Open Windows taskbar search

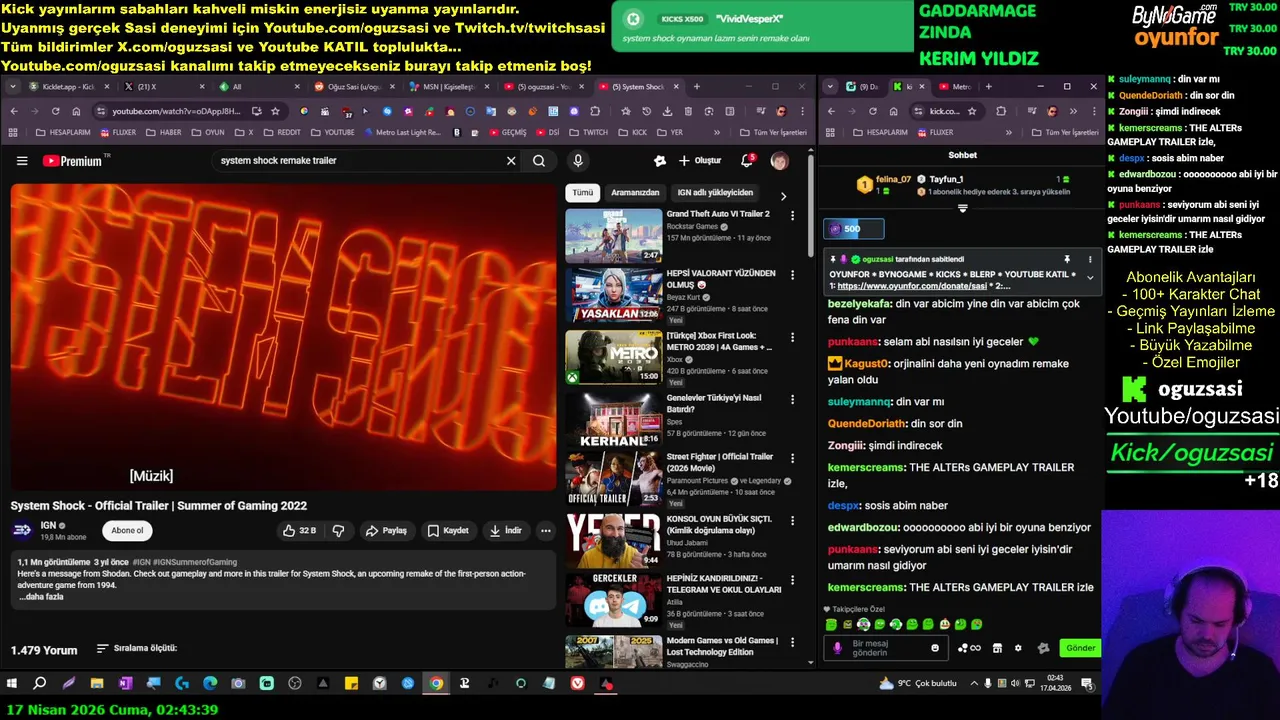tap(40, 684)
